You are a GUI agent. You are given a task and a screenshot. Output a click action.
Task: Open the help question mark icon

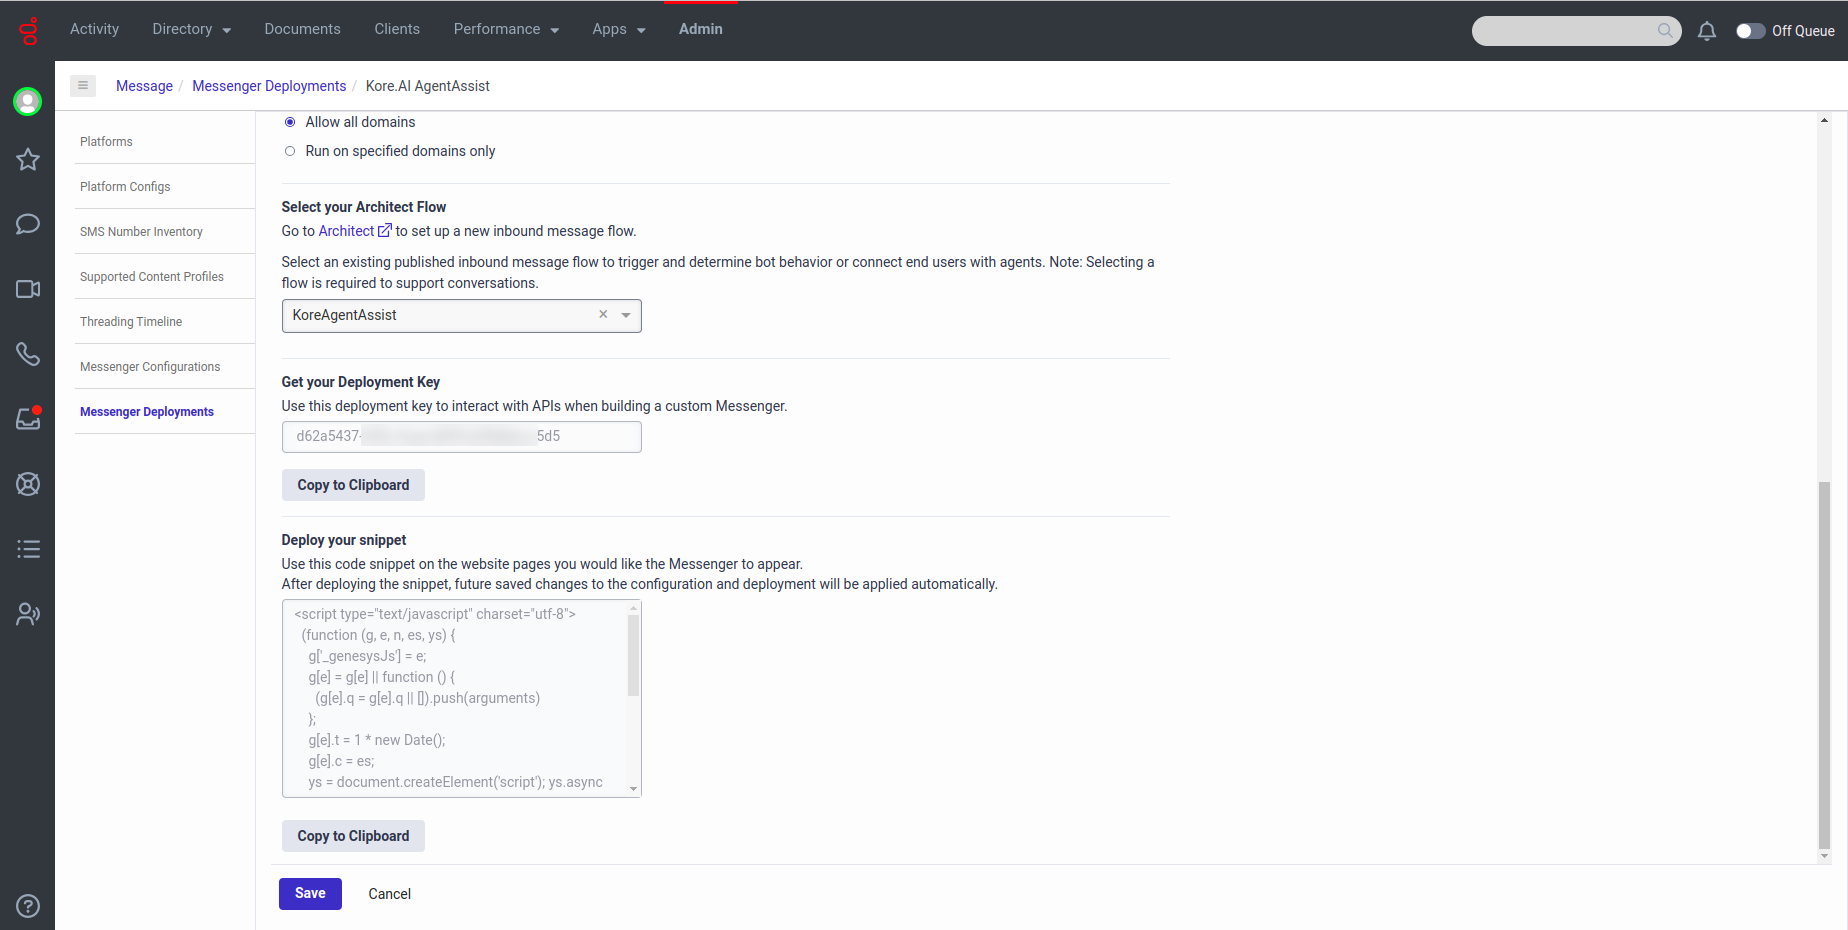28,906
